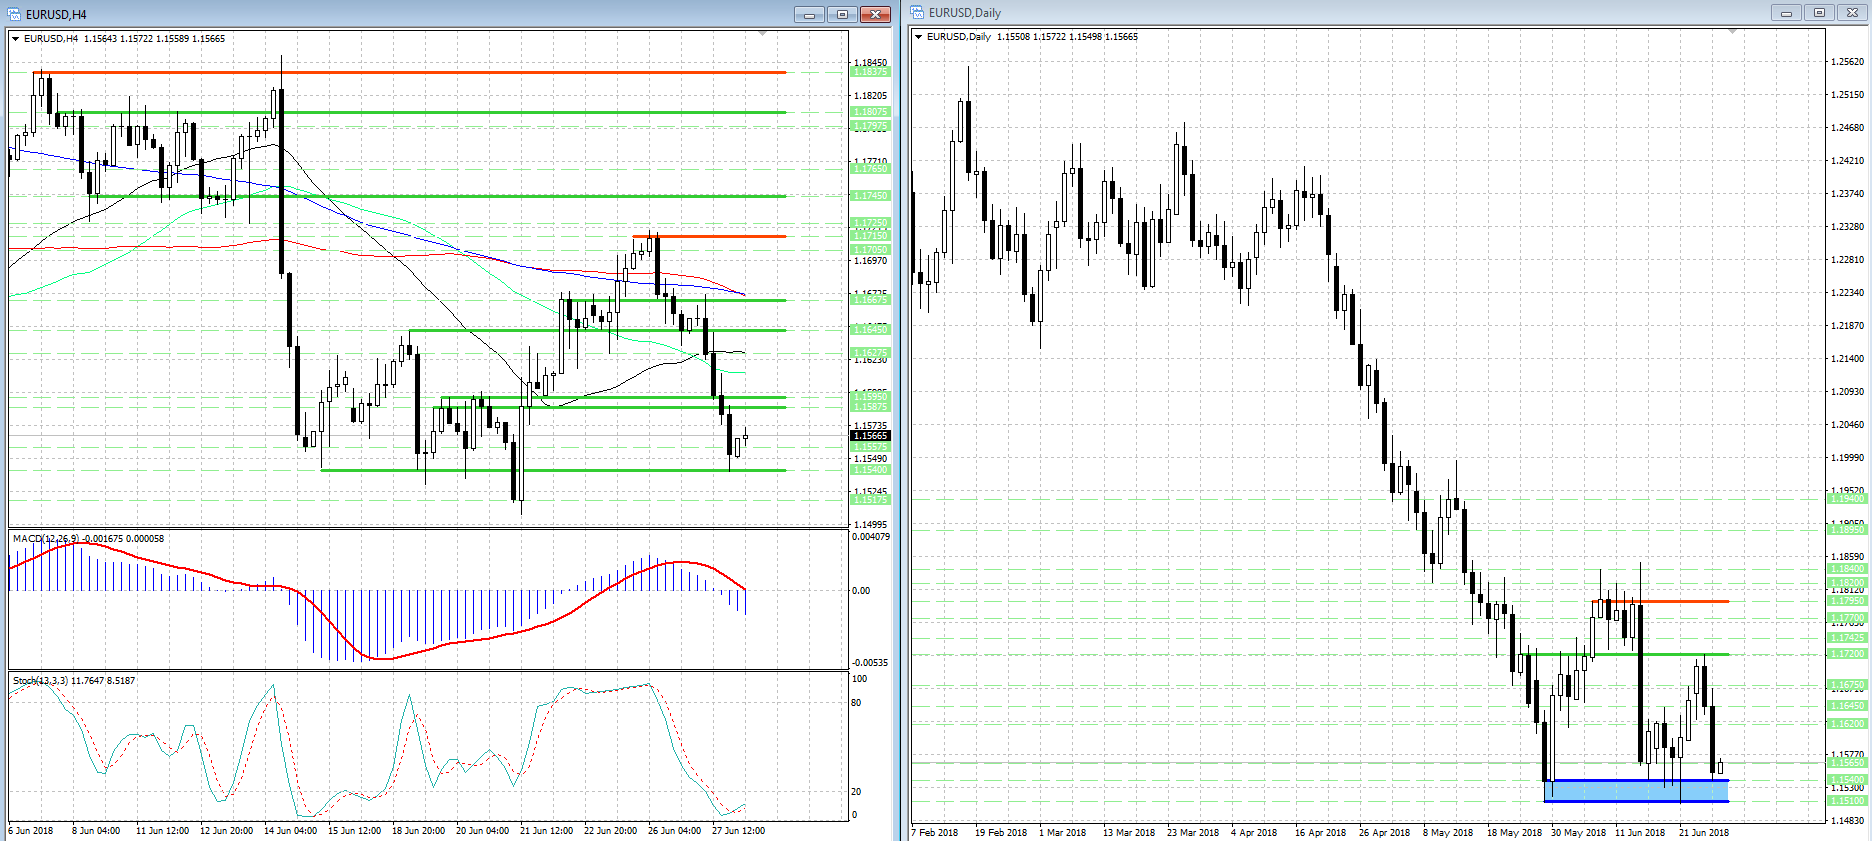Click the EURUSD,H4 window chart icon

(14, 14)
